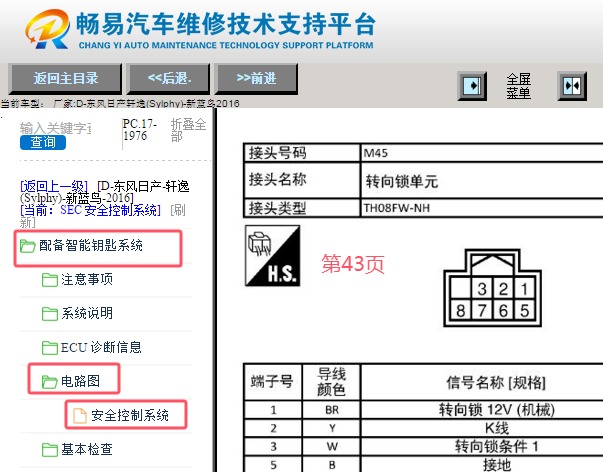Click the TH08FW-NH connector type cell

pos(481,208)
